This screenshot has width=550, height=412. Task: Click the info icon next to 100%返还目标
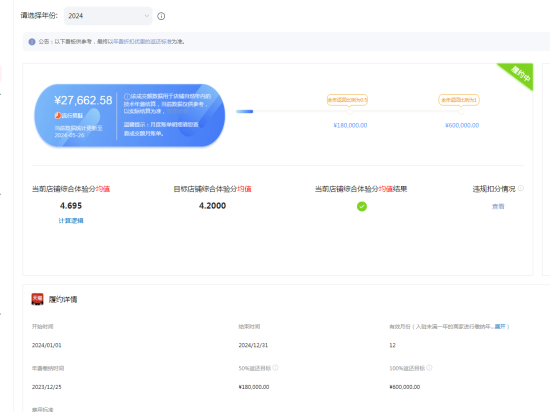tap(429, 368)
